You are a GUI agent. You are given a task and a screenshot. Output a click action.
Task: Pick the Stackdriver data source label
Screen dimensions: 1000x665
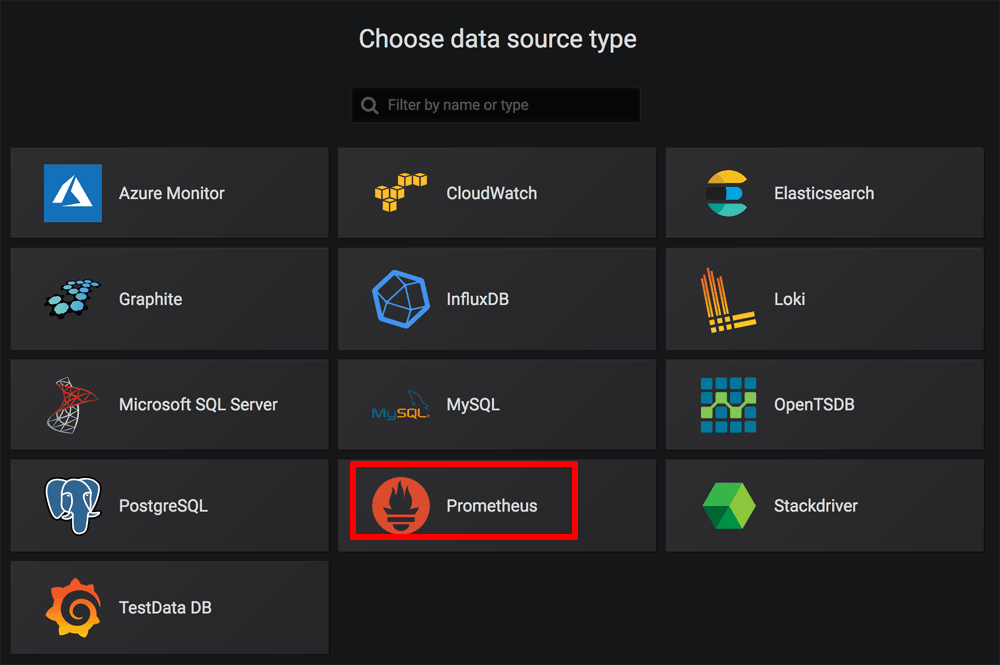pyautogui.click(x=815, y=506)
